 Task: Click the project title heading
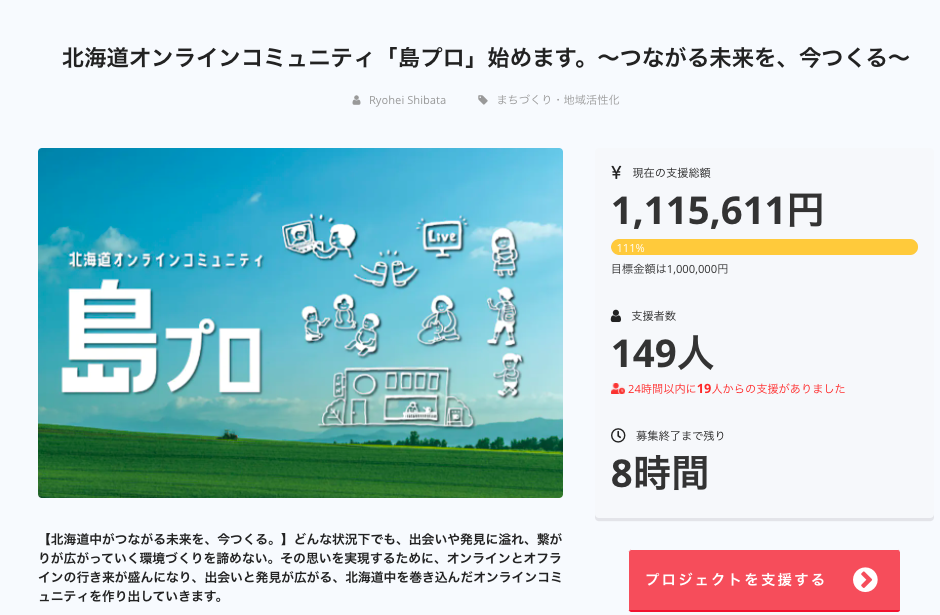click(x=486, y=58)
